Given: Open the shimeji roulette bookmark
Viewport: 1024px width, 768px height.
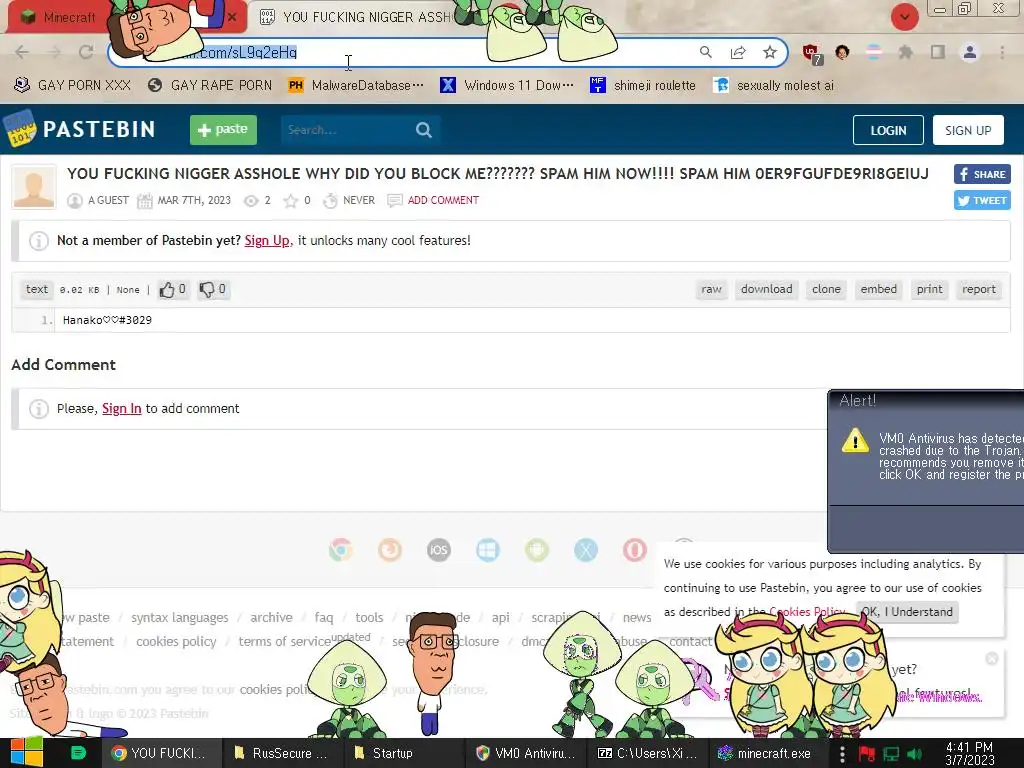Looking at the screenshot, I should pyautogui.click(x=643, y=86).
